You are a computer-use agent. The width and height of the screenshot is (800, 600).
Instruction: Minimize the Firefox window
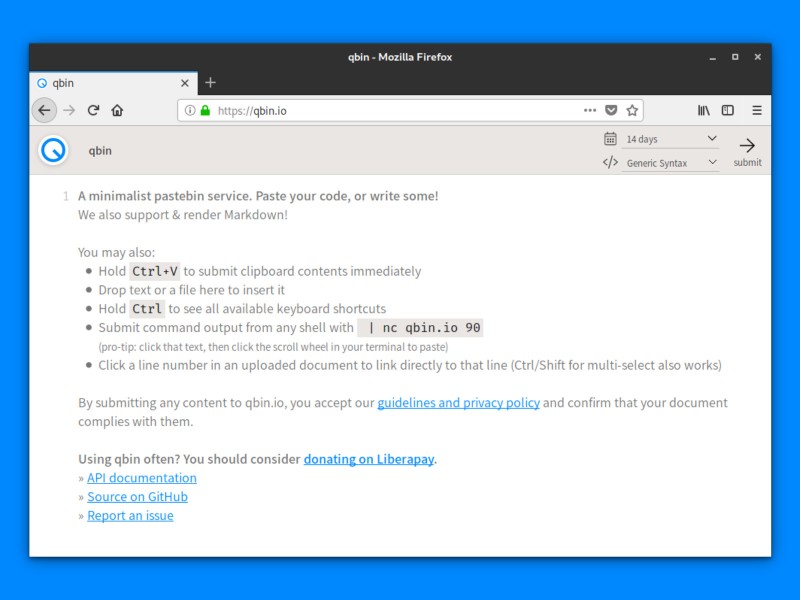pos(712,57)
